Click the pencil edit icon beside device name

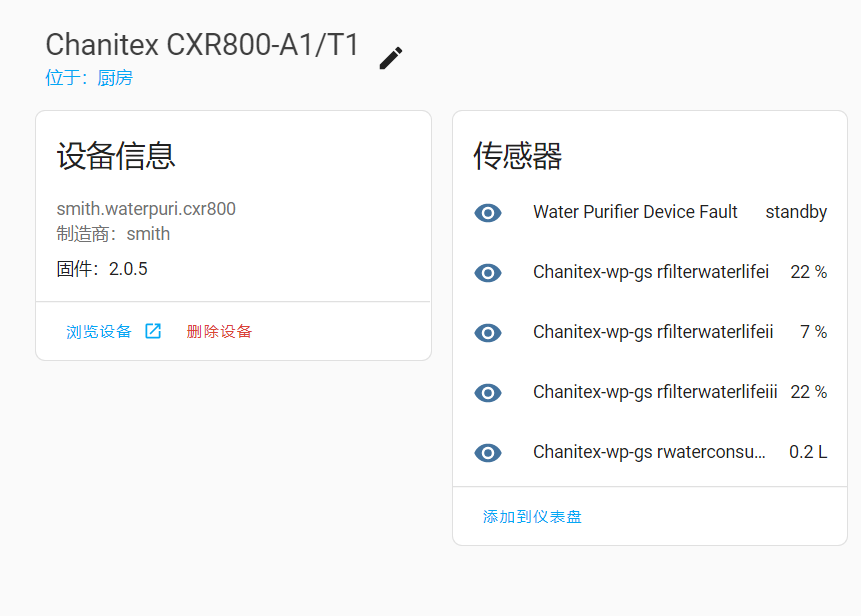391,58
